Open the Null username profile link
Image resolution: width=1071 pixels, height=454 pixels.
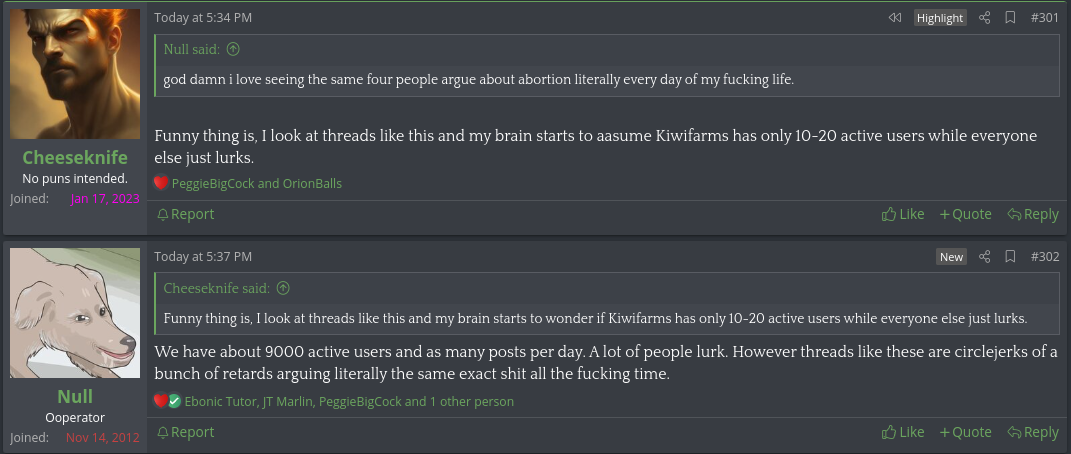(75, 396)
